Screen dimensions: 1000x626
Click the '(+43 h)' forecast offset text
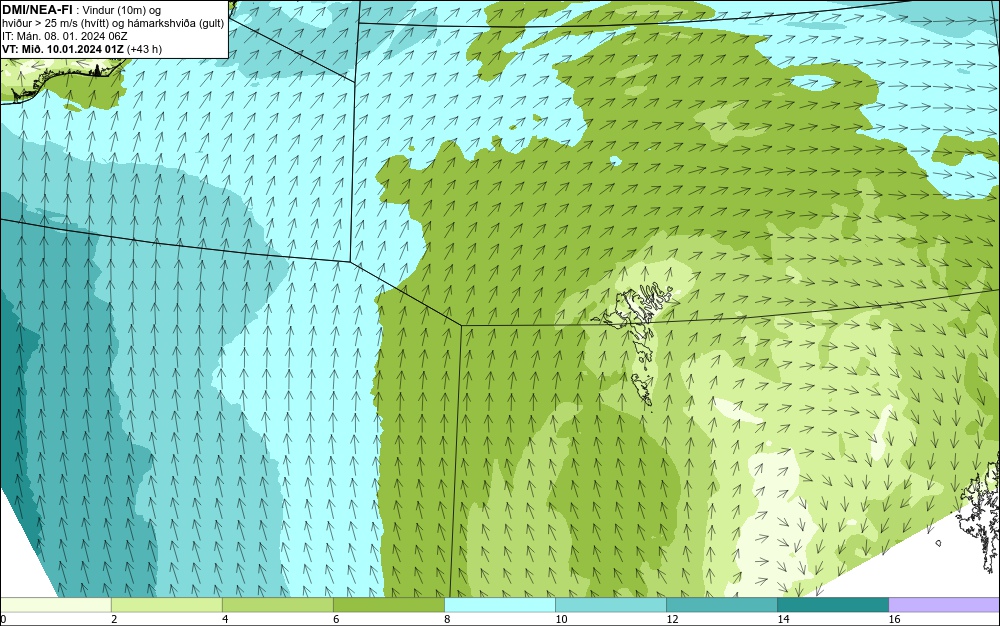pos(145,49)
